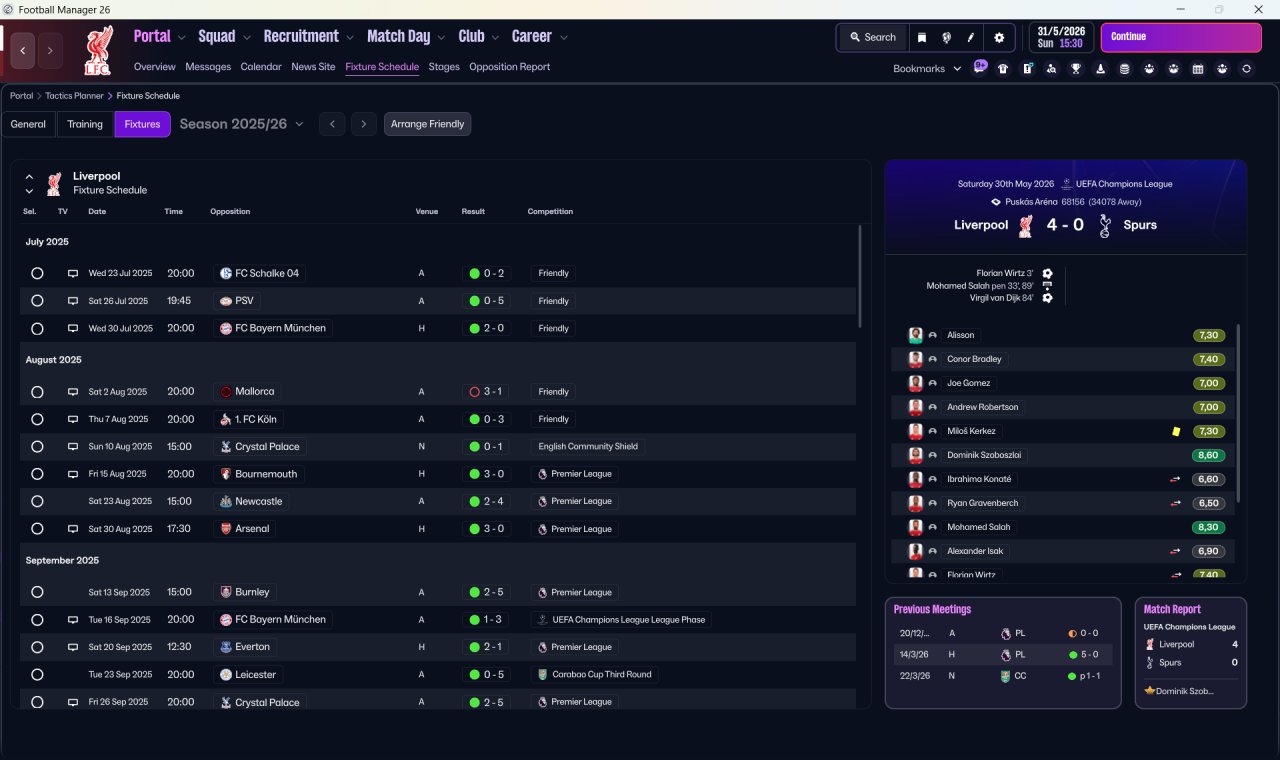This screenshot has width=1280, height=760.
Task: Open Tactics Planner in the breadcrumb
Action: coord(74,96)
